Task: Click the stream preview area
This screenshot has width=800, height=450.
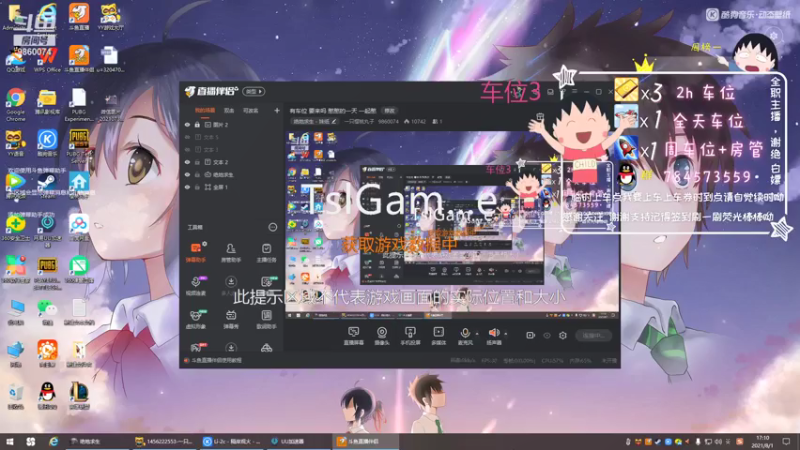Action: (452, 224)
